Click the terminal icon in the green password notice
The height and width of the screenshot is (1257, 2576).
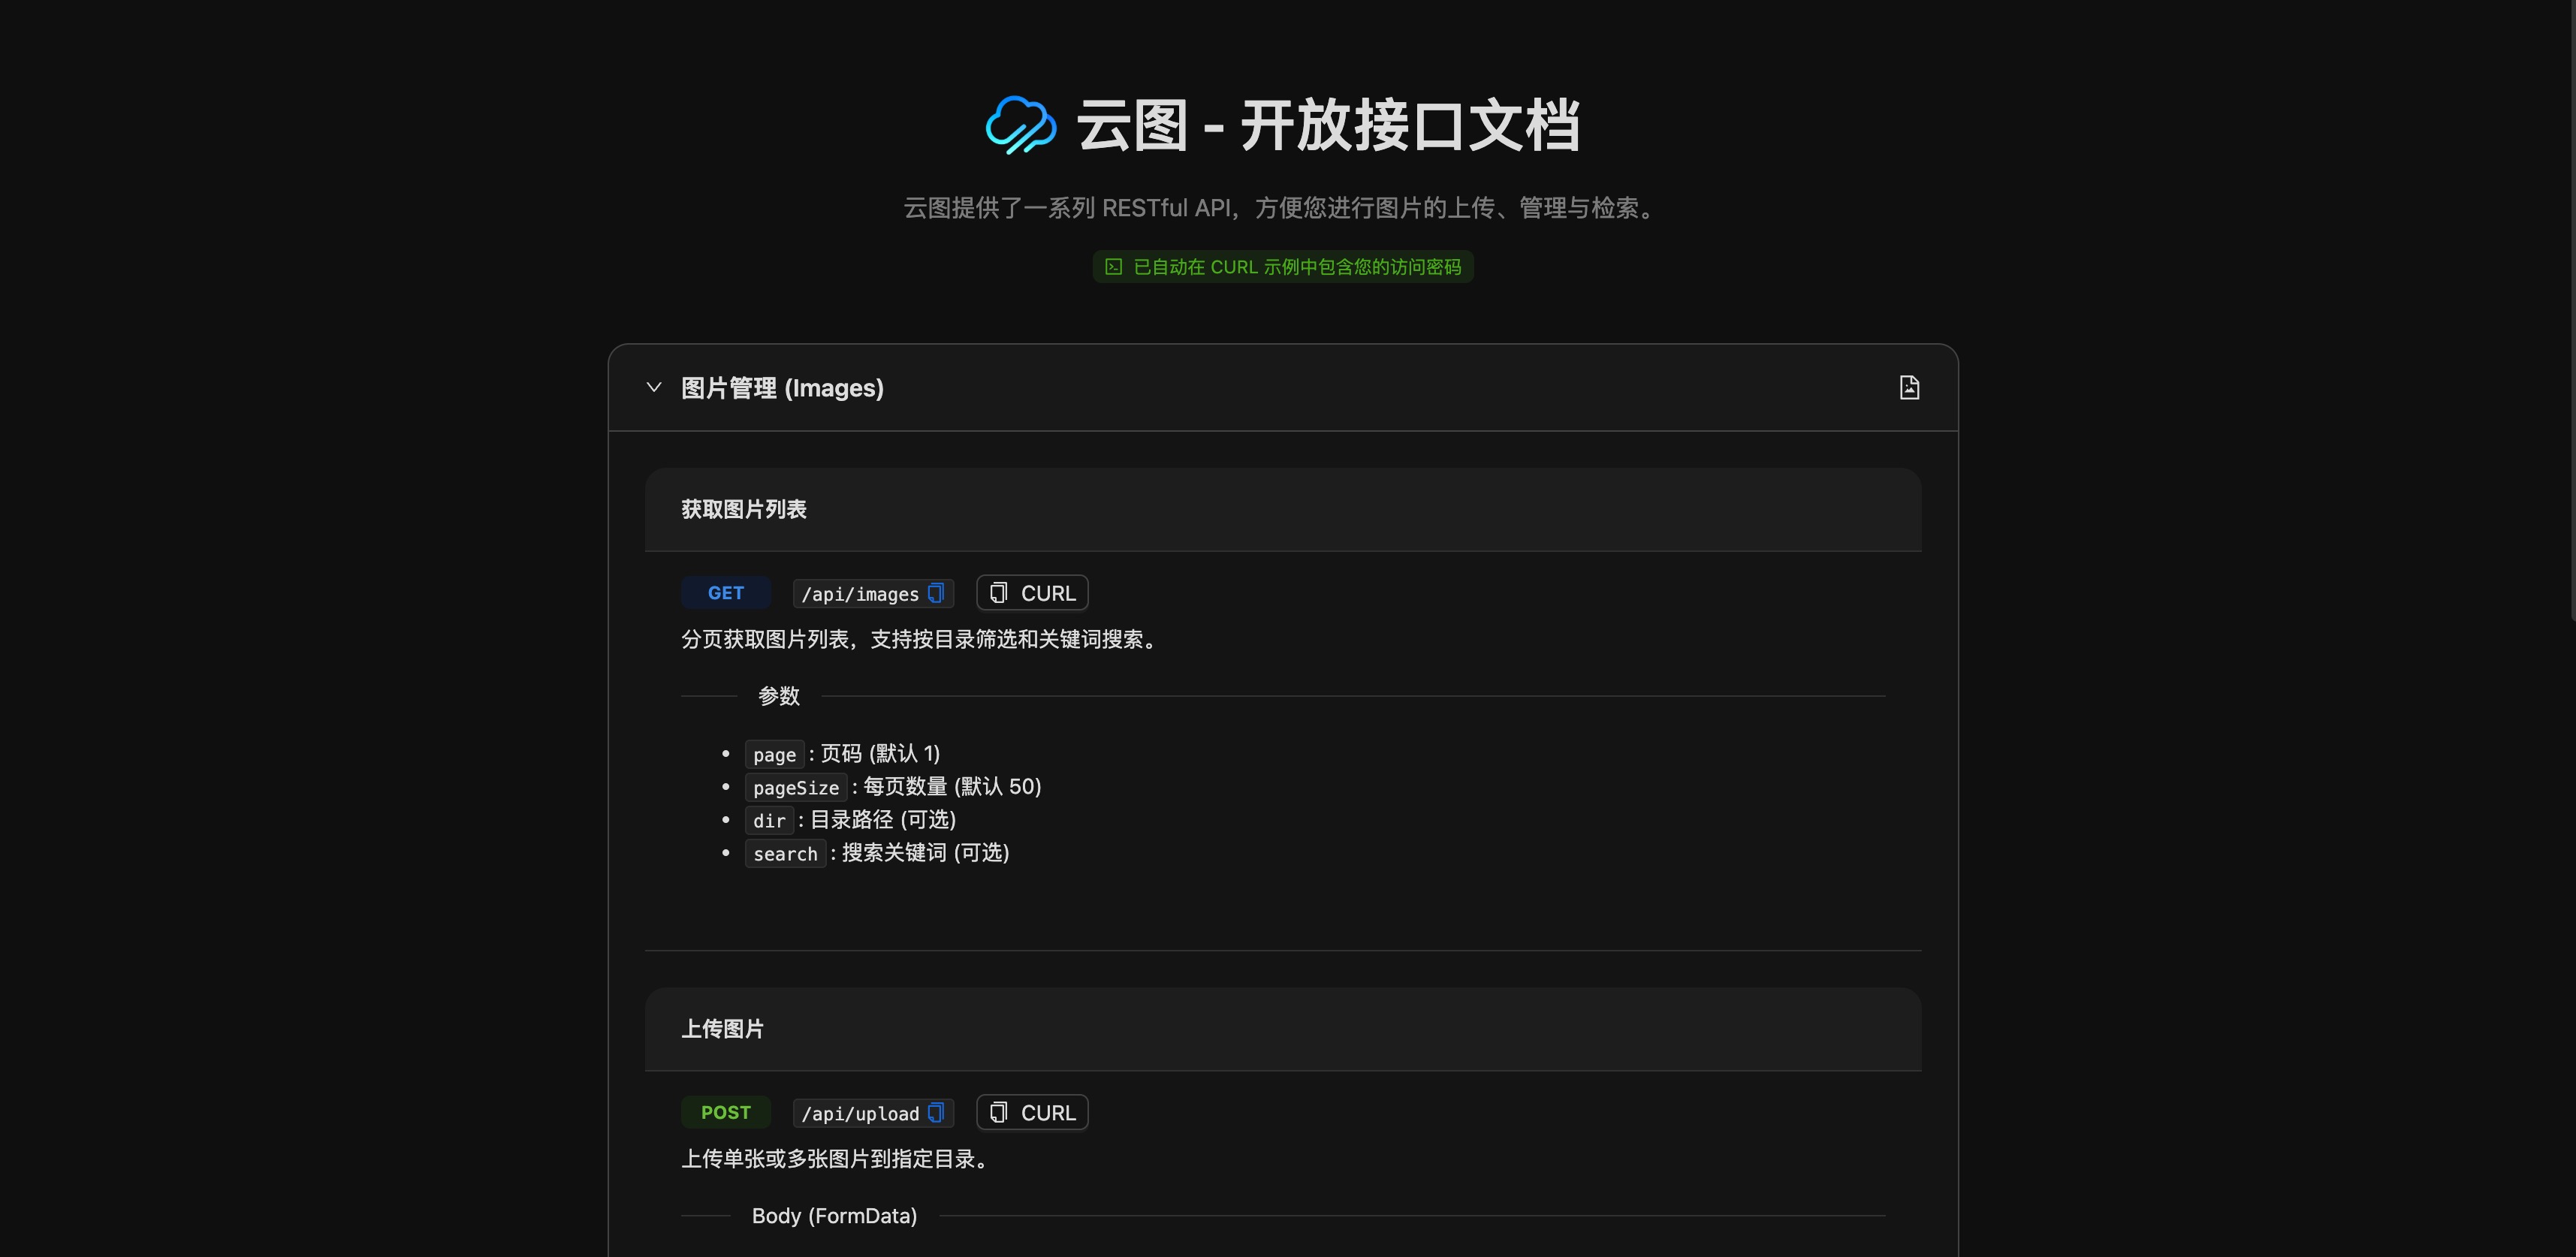click(1113, 266)
